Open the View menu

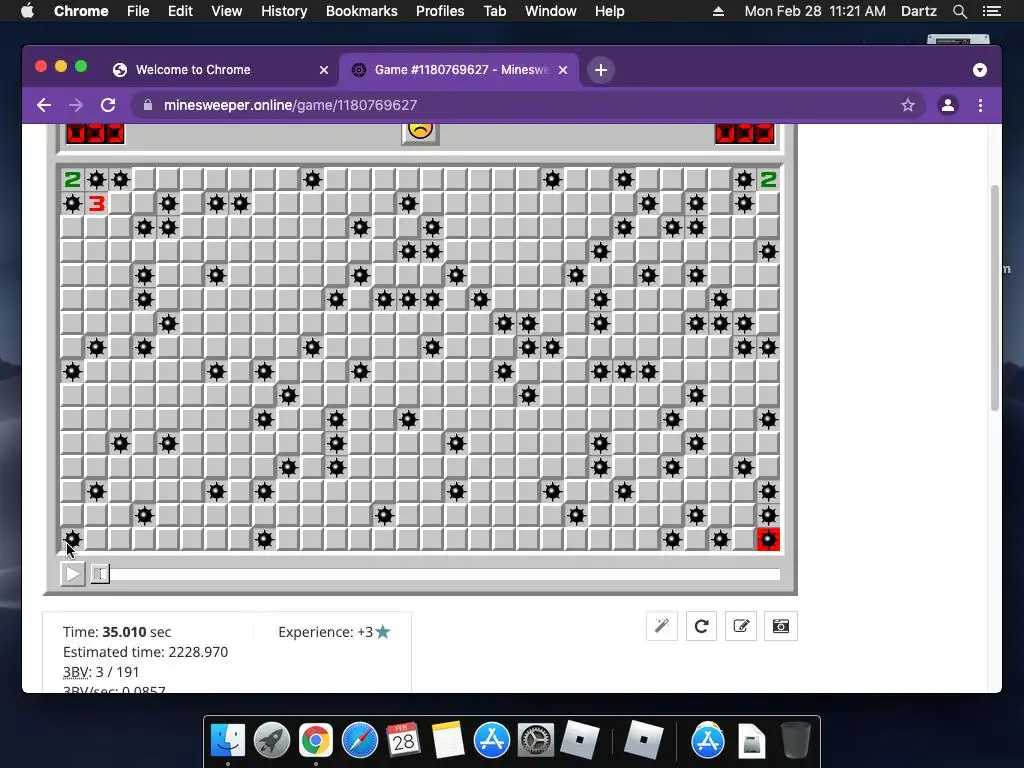[x=227, y=11]
